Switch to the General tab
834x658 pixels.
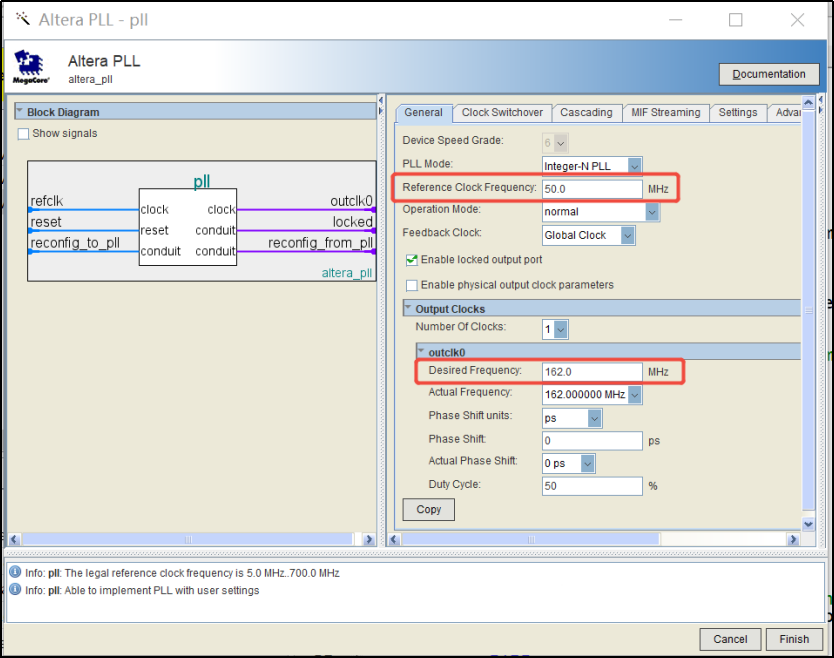pyautogui.click(x=423, y=113)
